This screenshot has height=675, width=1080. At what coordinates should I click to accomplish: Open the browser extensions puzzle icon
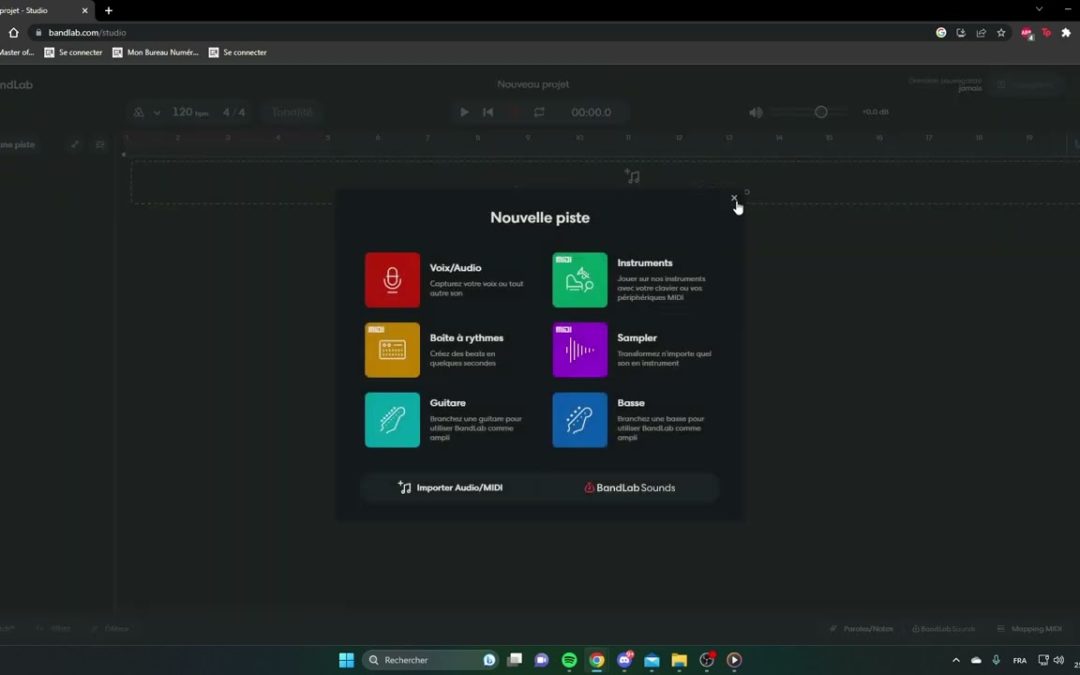[x=1066, y=32]
